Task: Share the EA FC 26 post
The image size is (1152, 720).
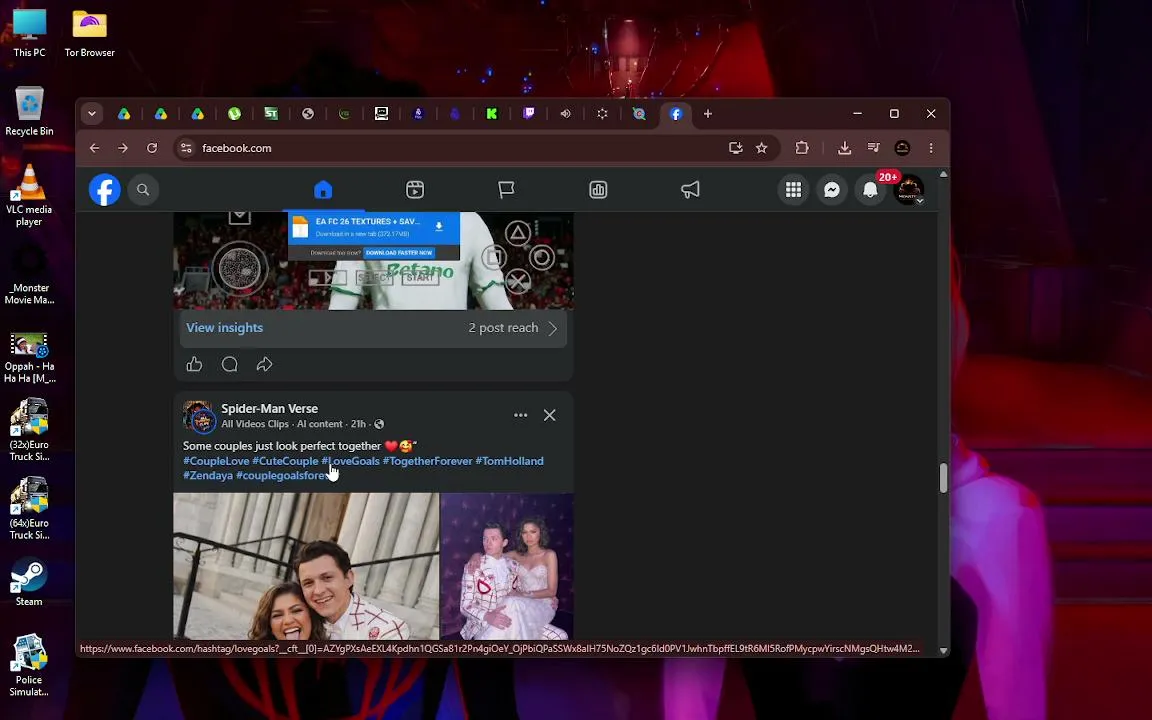Action: (x=264, y=364)
